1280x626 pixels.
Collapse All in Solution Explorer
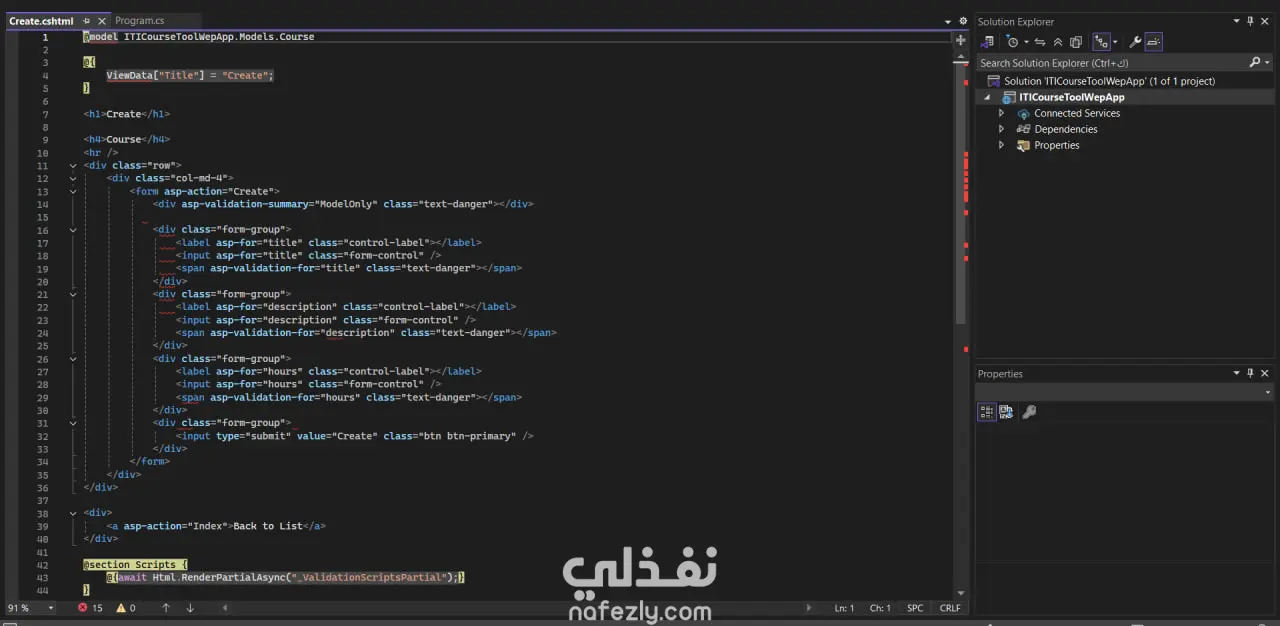1058,42
